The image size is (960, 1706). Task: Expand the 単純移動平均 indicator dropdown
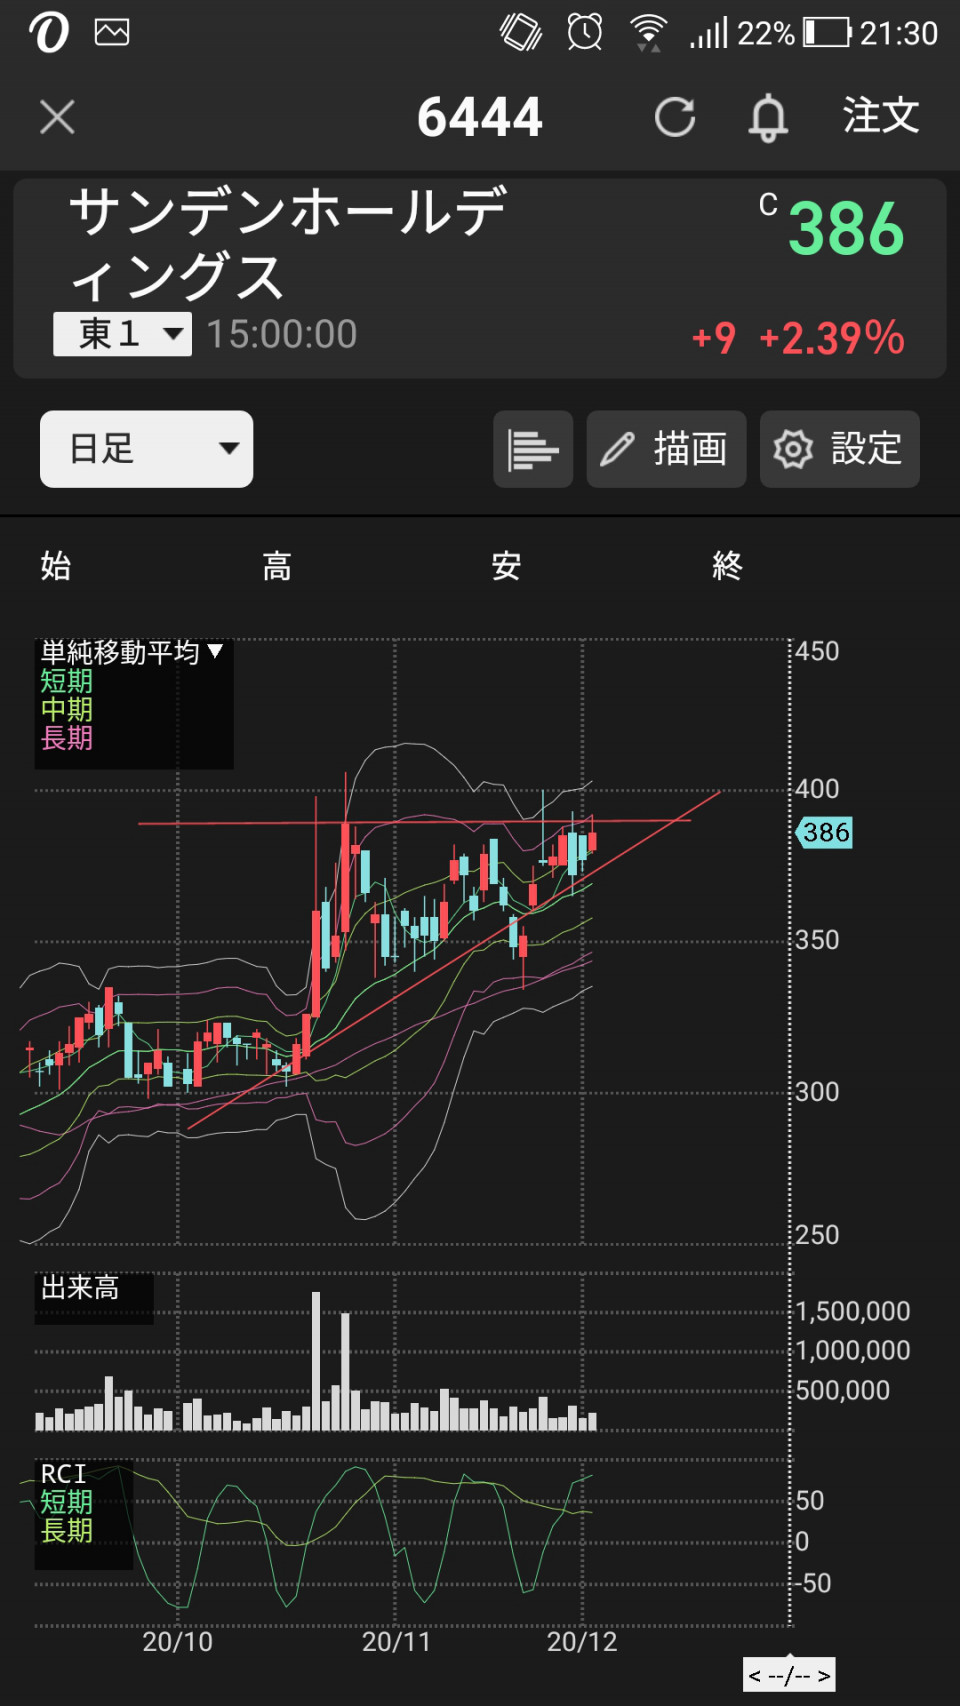(131, 653)
